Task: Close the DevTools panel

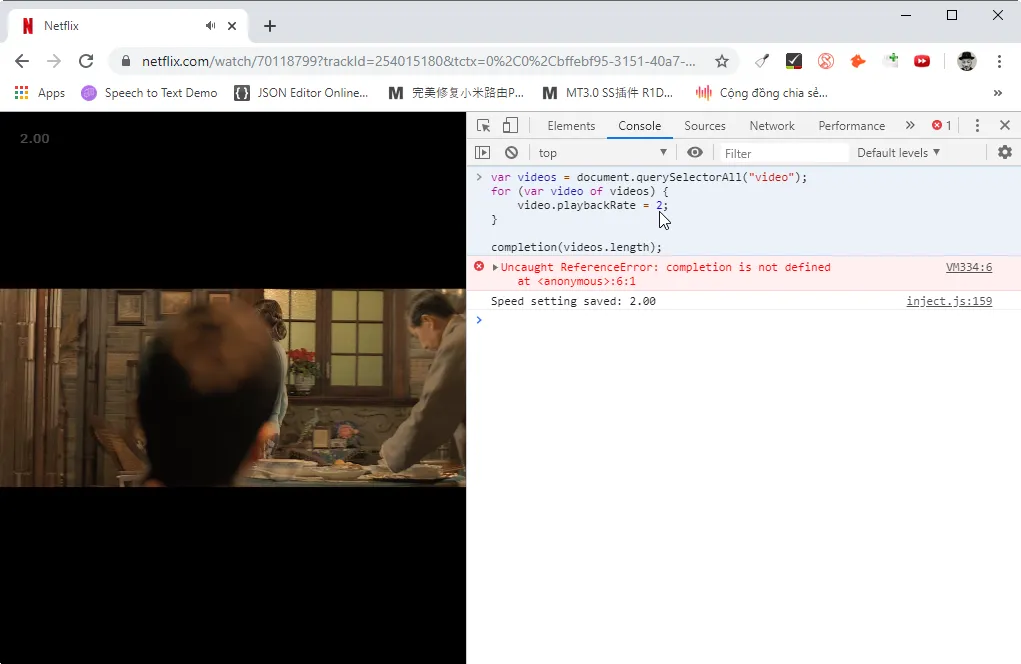Action: click(1005, 126)
